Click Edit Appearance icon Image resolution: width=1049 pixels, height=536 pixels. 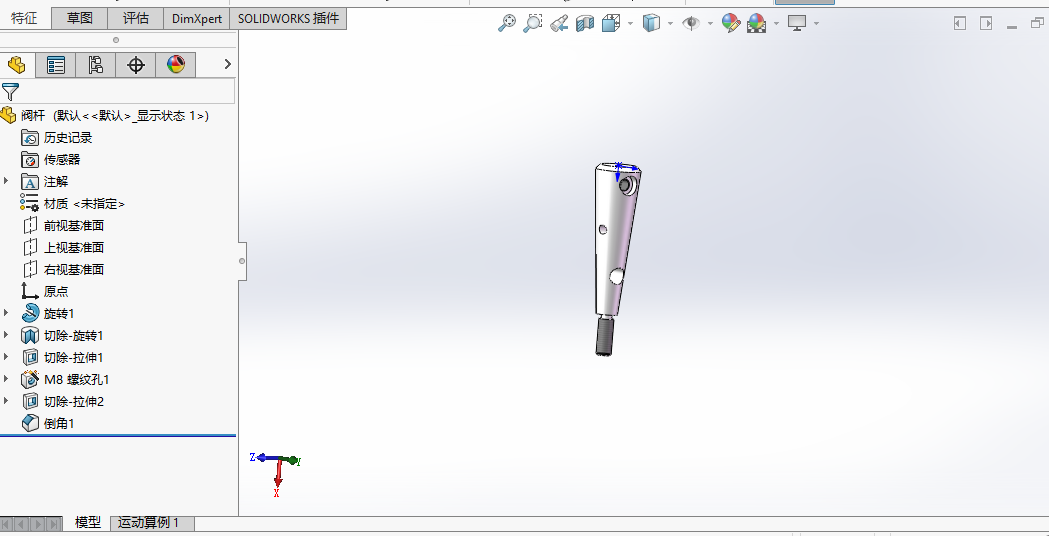[x=731, y=23]
